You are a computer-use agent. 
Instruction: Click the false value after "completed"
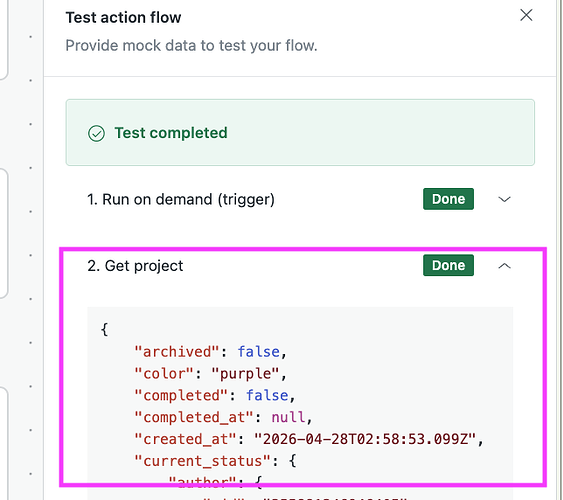click(267, 396)
